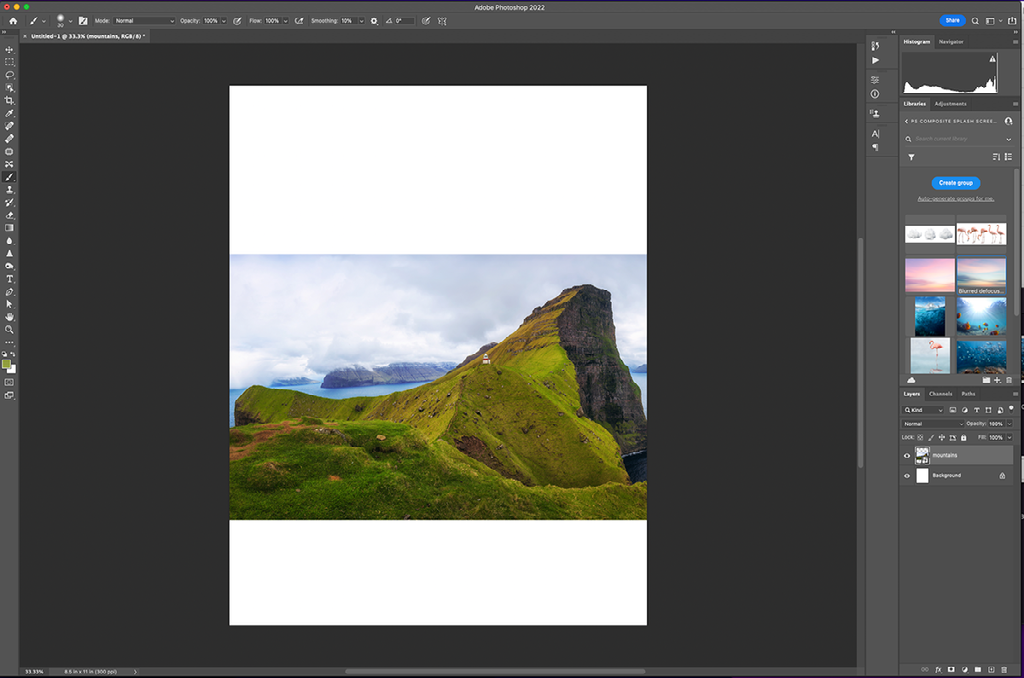Switch to the Channels tab
This screenshot has height=678, width=1024.
(940, 394)
